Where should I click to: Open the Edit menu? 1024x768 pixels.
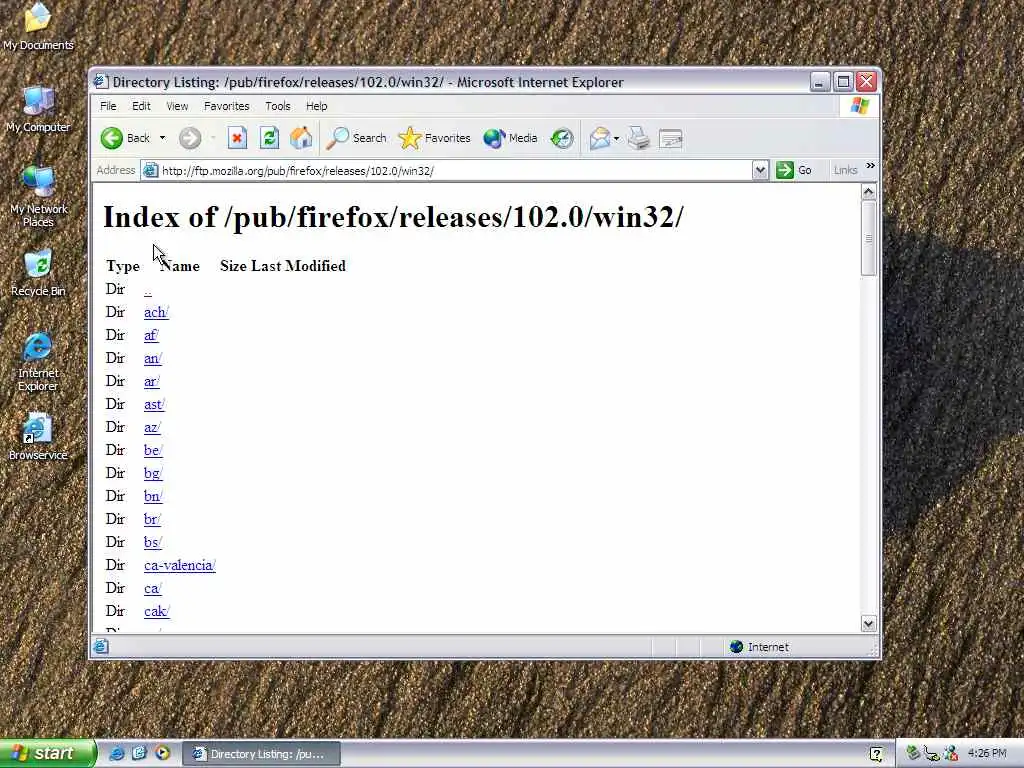(x=141, y=106)
